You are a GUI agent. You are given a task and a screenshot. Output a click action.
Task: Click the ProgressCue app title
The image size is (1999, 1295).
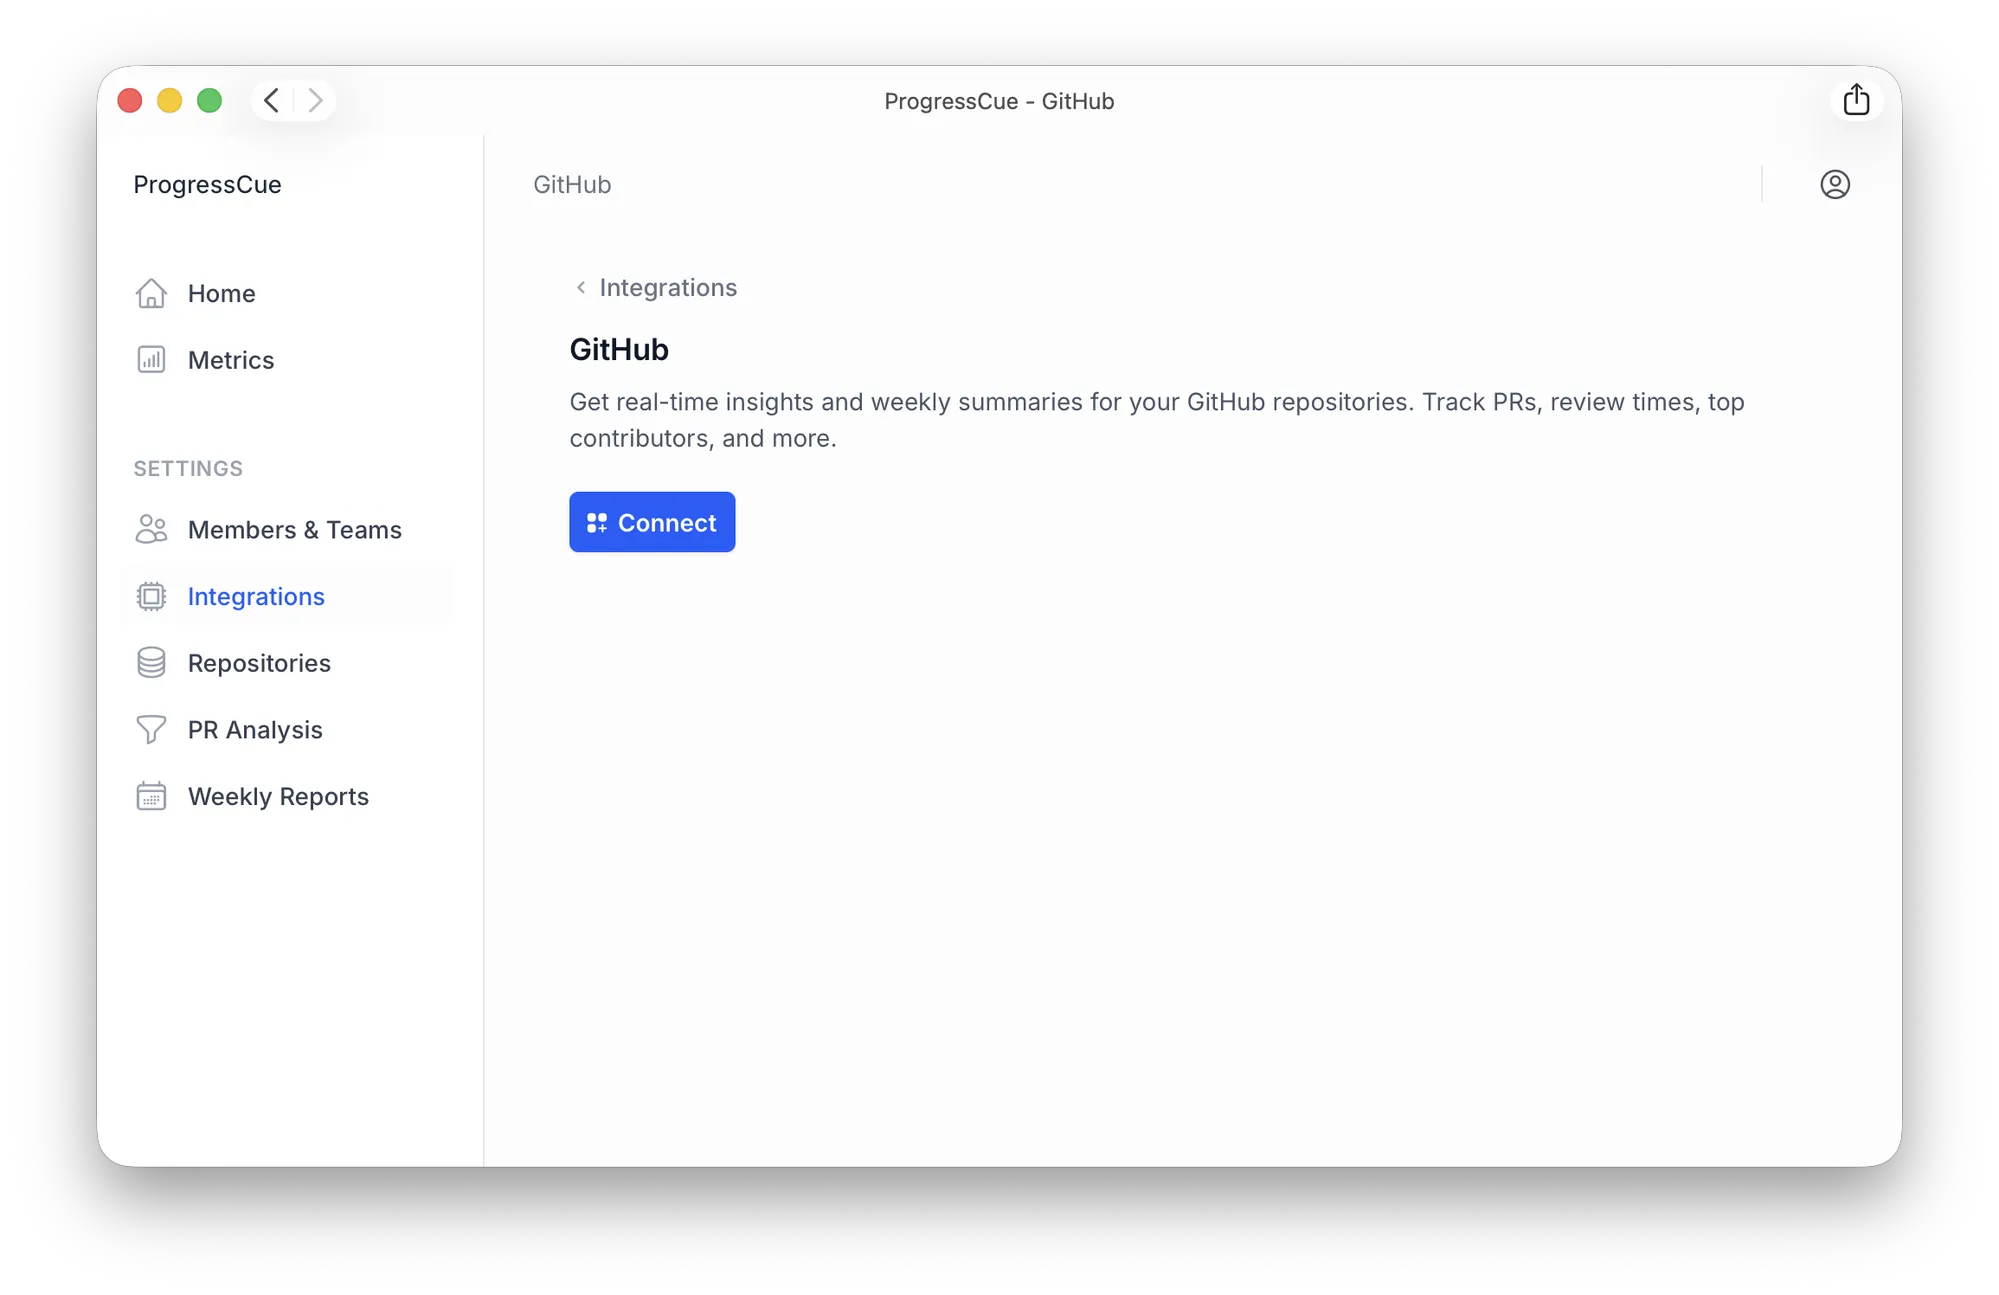click(207, 184)
